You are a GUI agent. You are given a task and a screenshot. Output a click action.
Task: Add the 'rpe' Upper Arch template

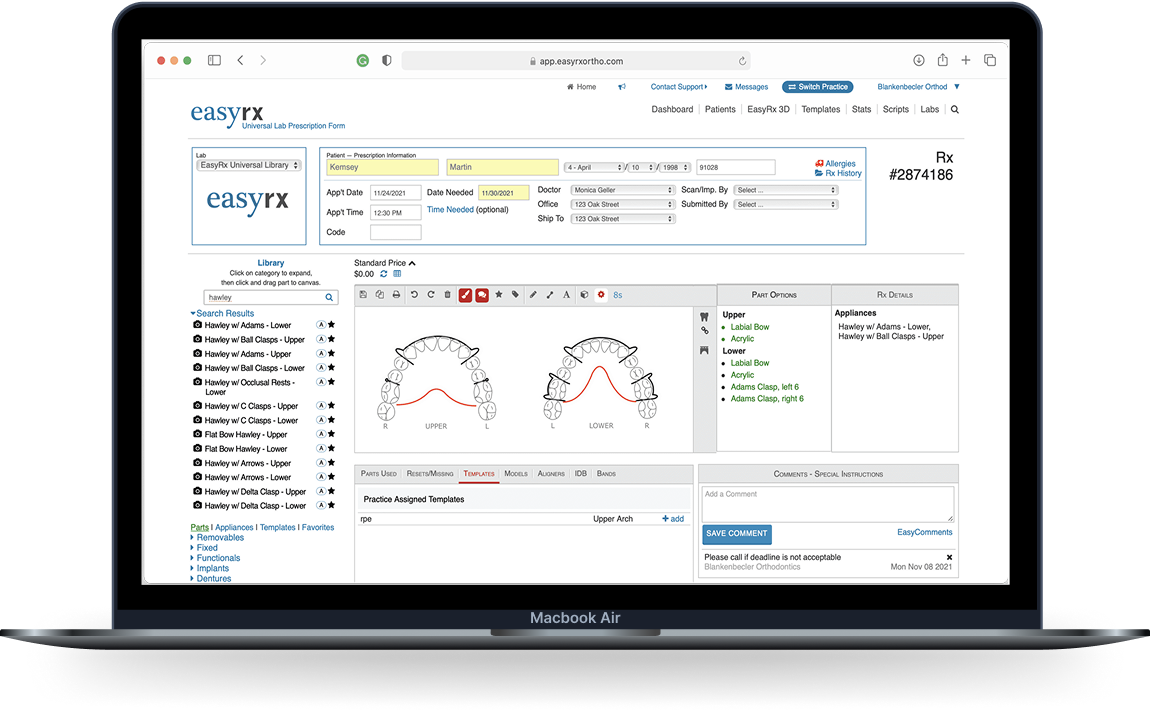(673, 519)
